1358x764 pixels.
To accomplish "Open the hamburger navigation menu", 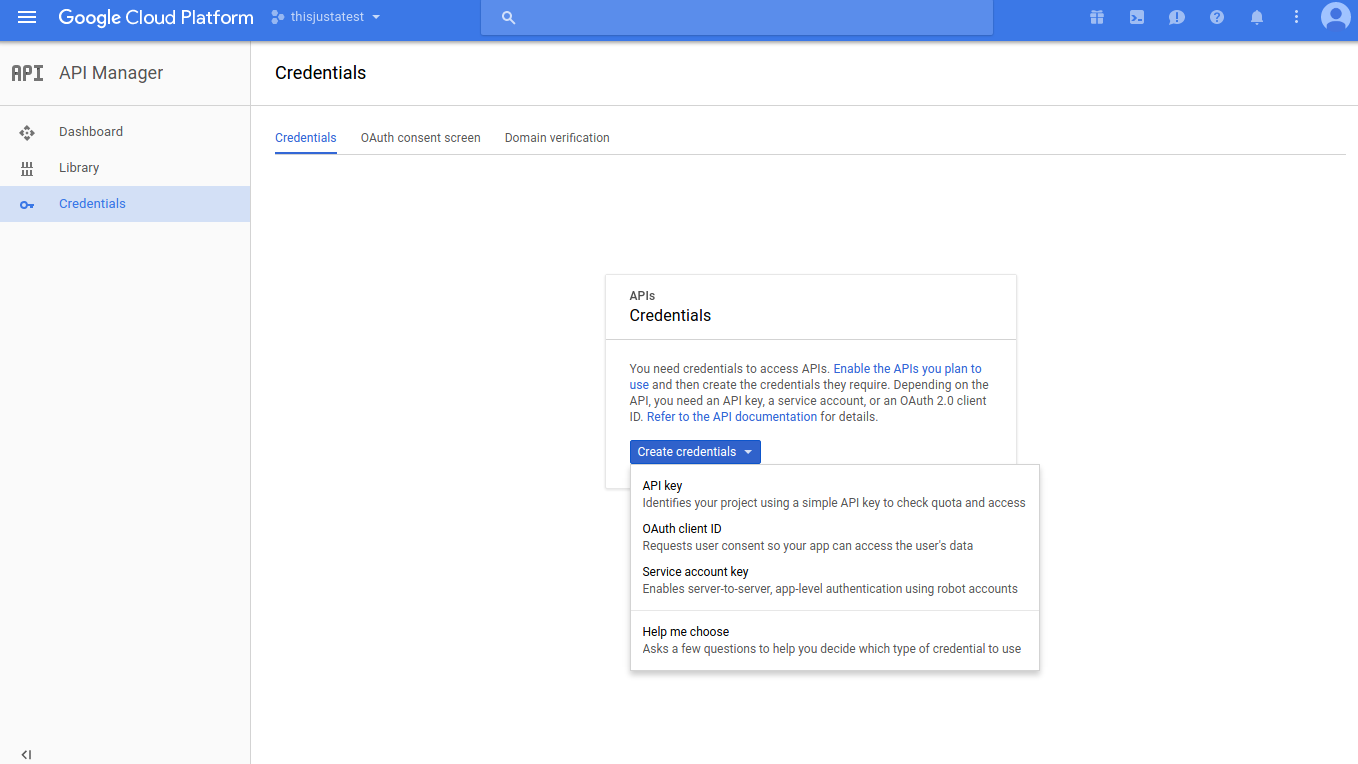I will 27,17.
